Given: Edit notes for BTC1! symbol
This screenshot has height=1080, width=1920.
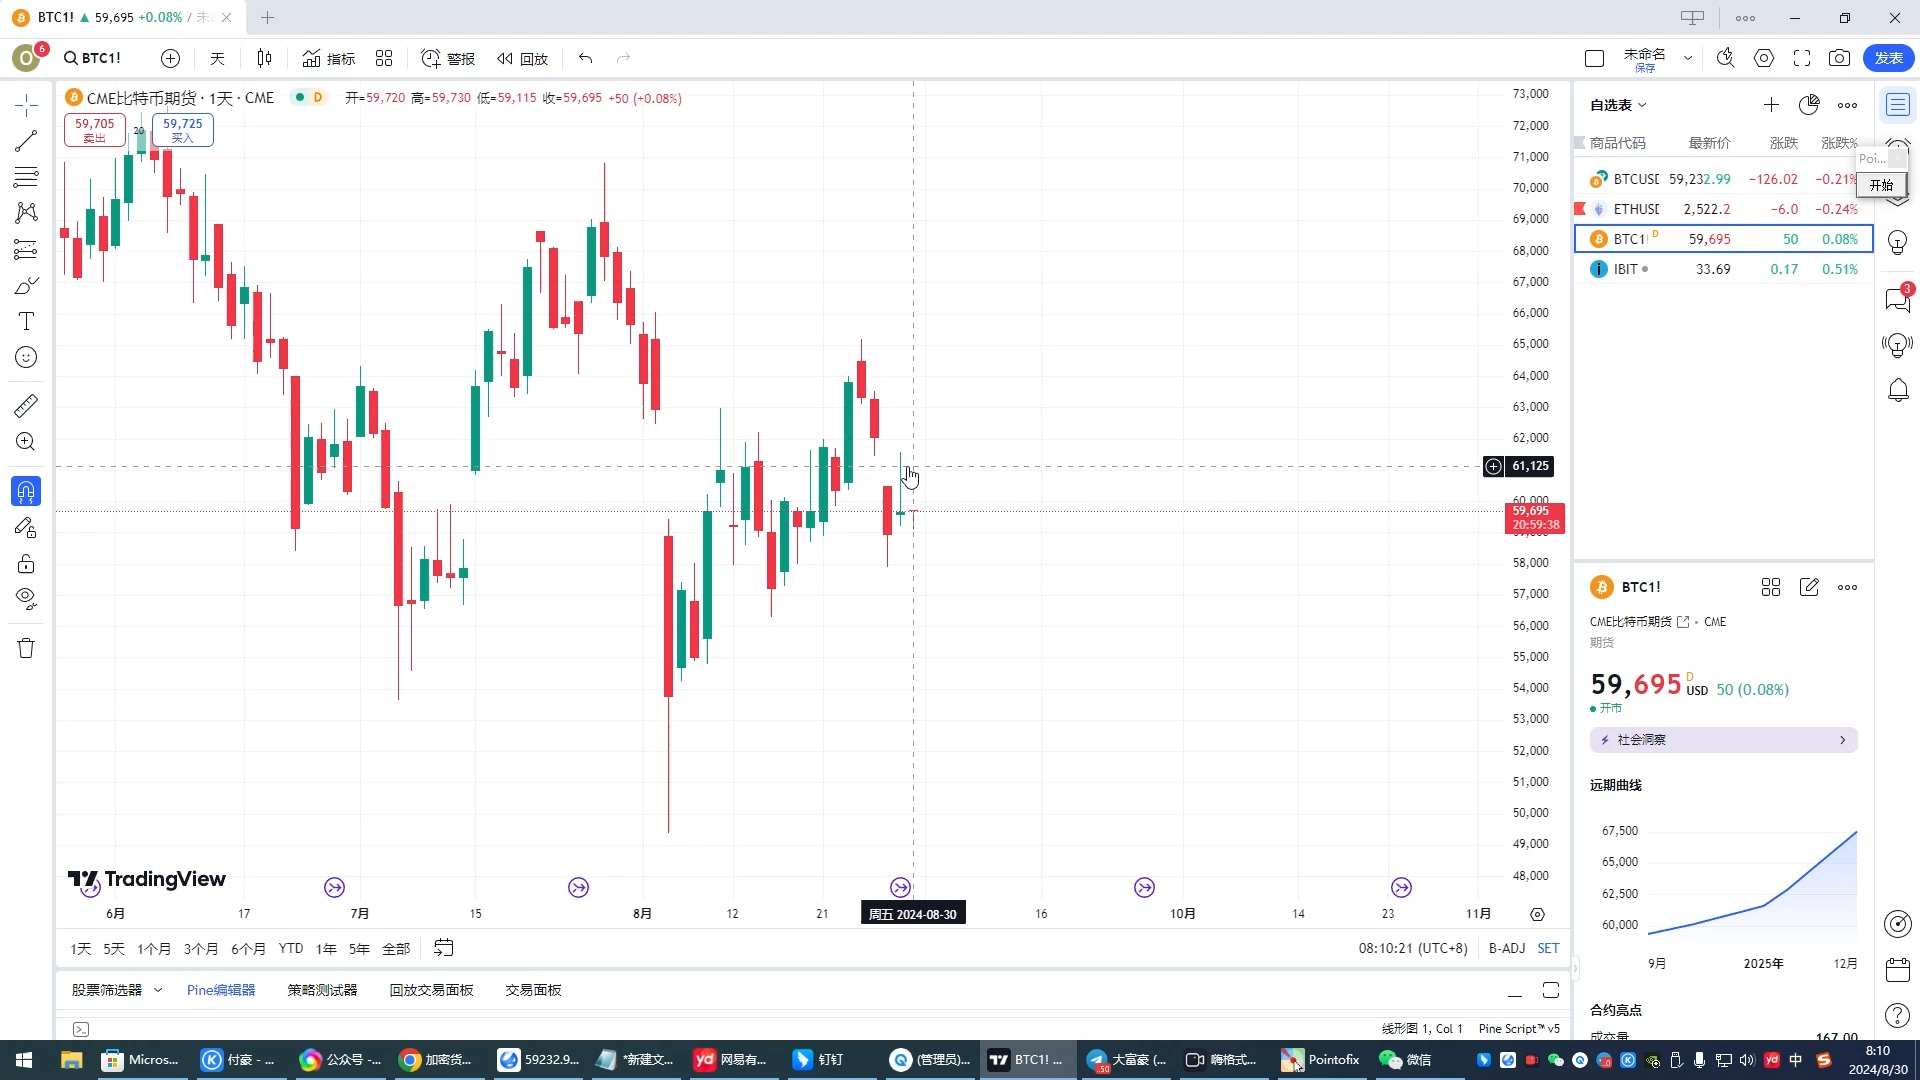Looking at the screenshot, I should tap(1809, 587).
